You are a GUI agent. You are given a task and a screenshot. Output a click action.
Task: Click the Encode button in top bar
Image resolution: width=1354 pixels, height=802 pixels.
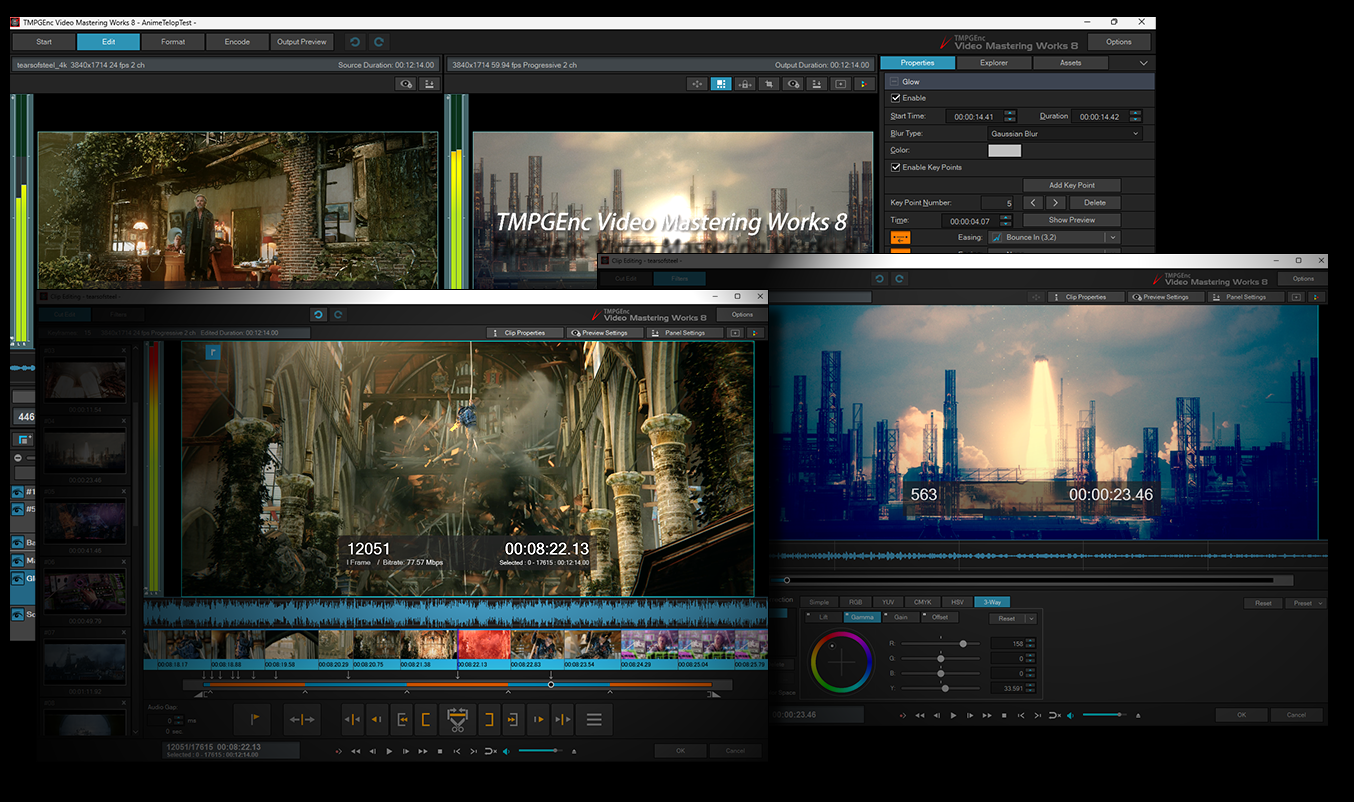237,42
